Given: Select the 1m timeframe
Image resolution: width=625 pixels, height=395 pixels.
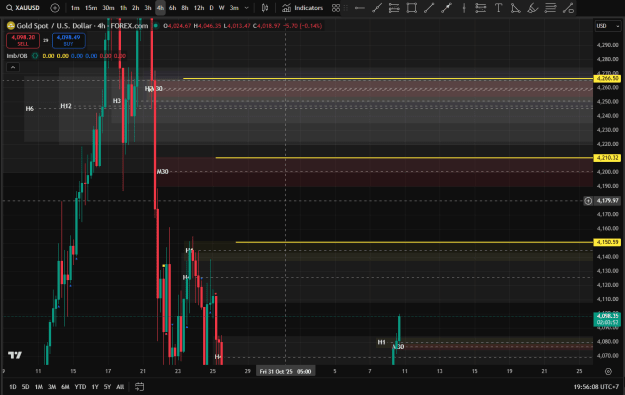Looking at the screenshot, I should (75, 8).
